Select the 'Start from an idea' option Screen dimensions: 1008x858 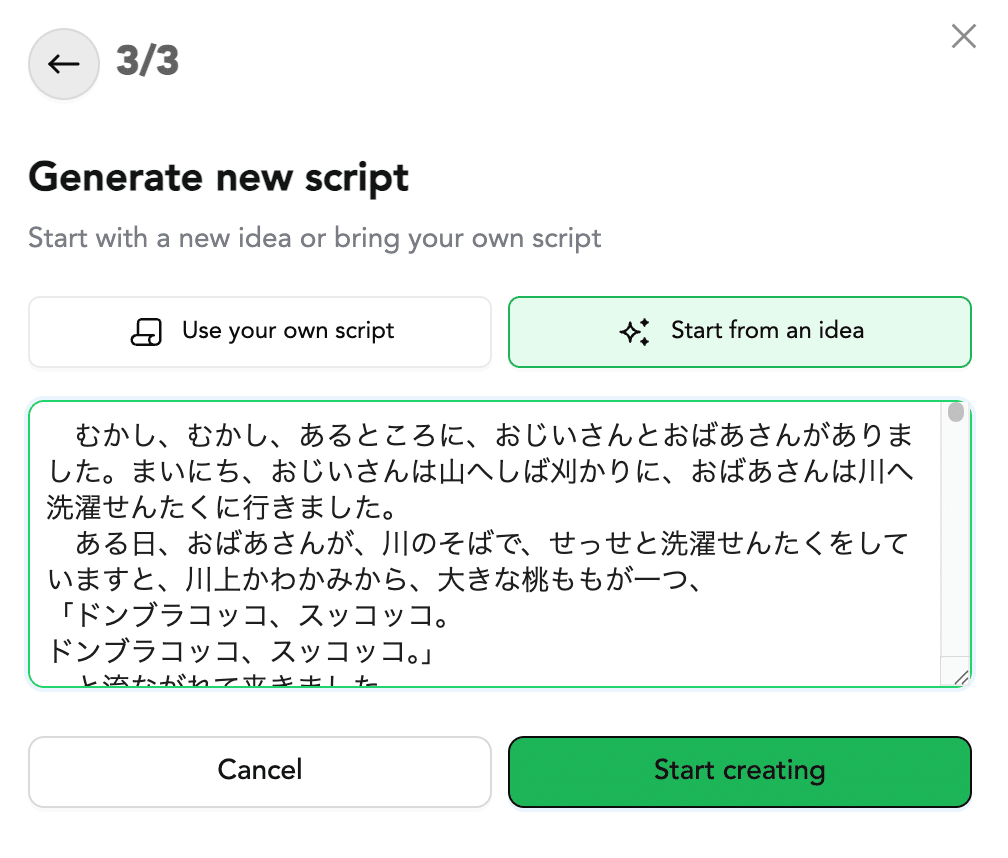[739, 332]
